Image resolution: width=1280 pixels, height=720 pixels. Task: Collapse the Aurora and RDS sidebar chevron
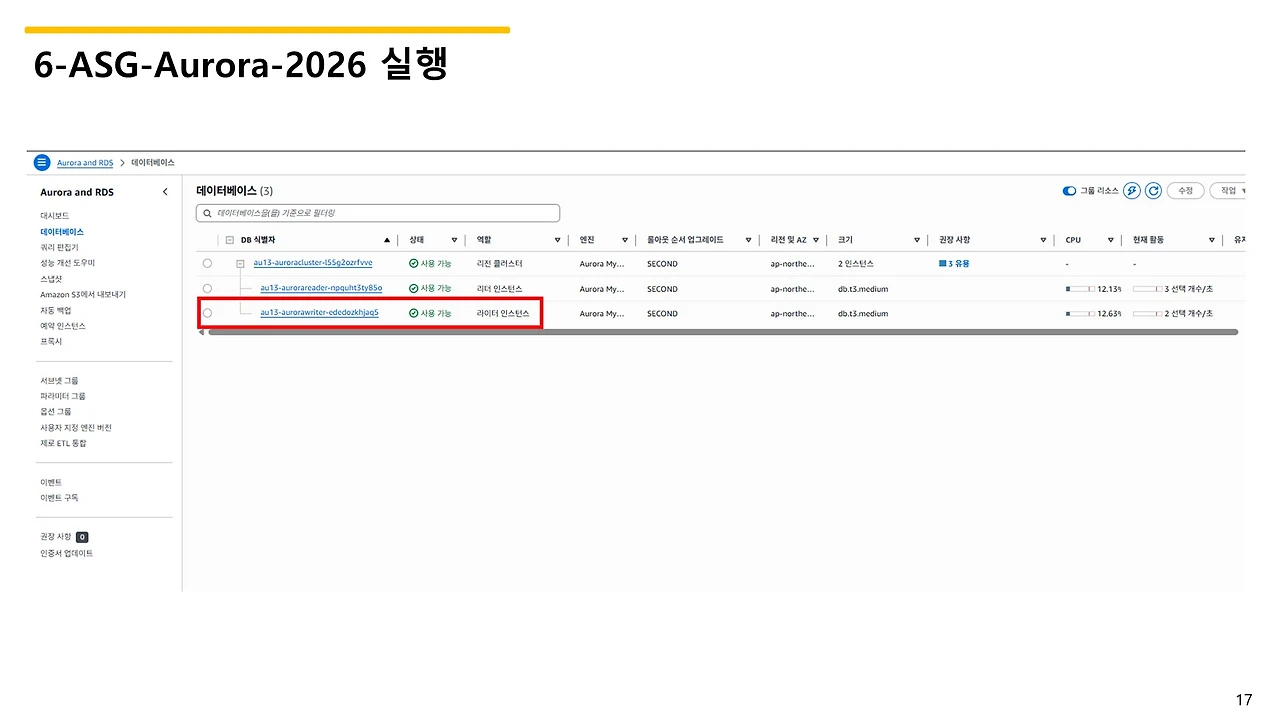[165, 192]
